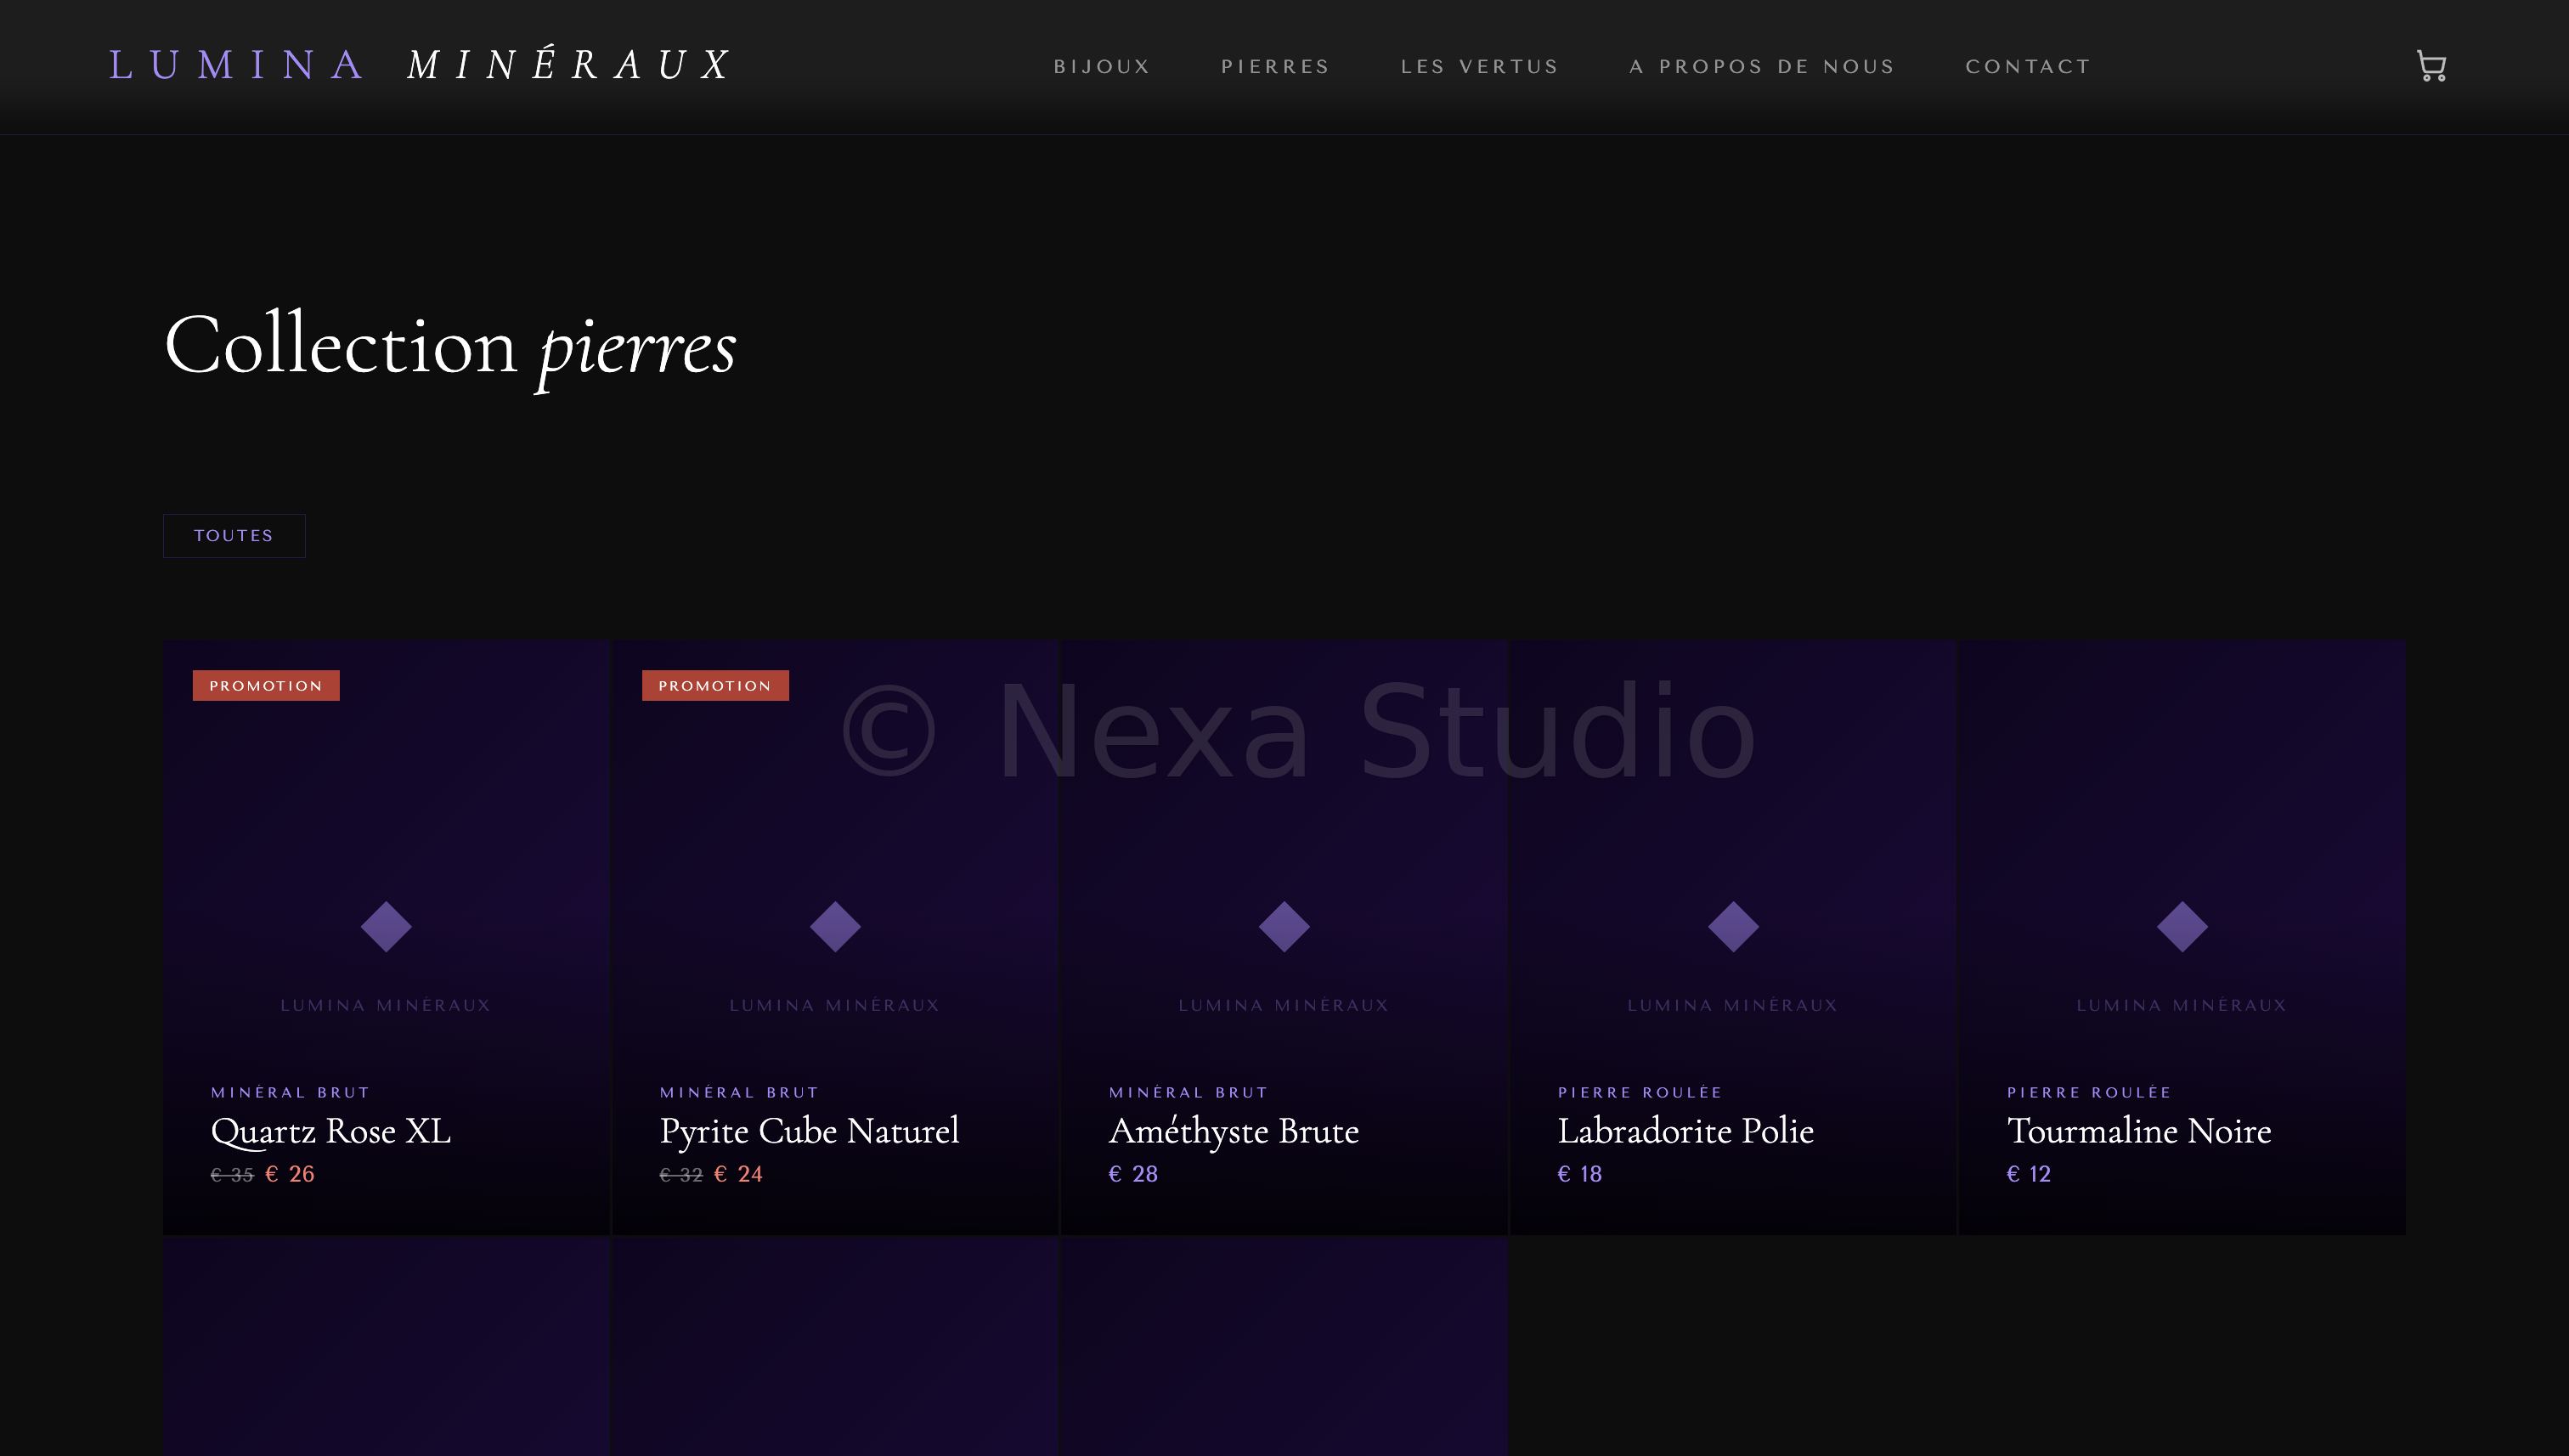Open the Quartz Rose XL product title
This screenshot has height=1456, width=2569.
coord(331,1131)
